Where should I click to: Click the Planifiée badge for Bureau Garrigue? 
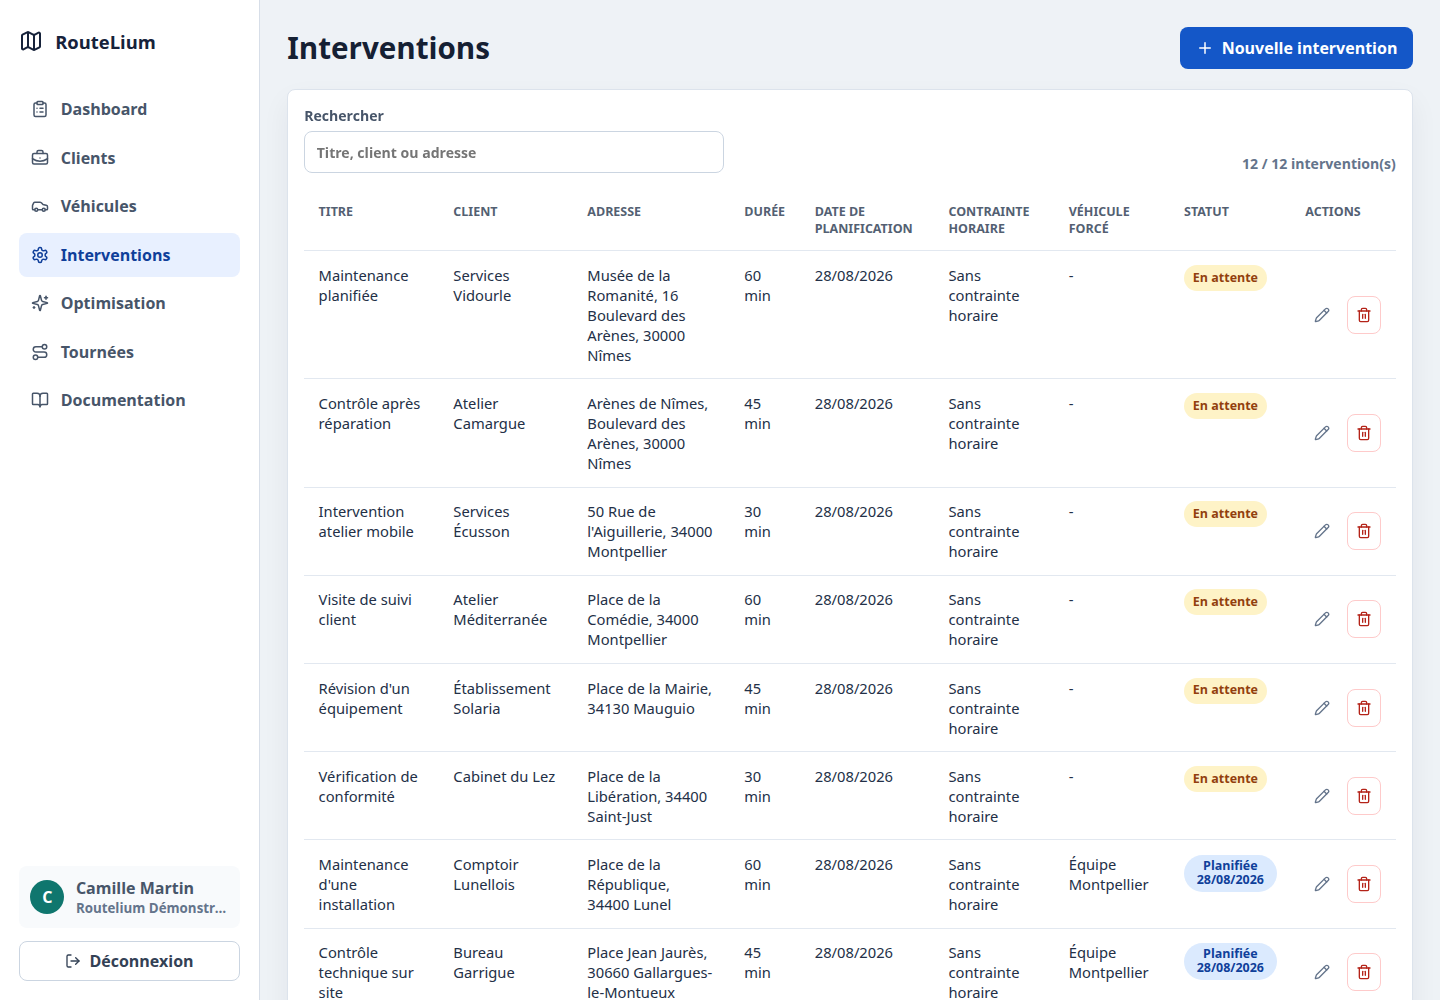point(1230,961)
